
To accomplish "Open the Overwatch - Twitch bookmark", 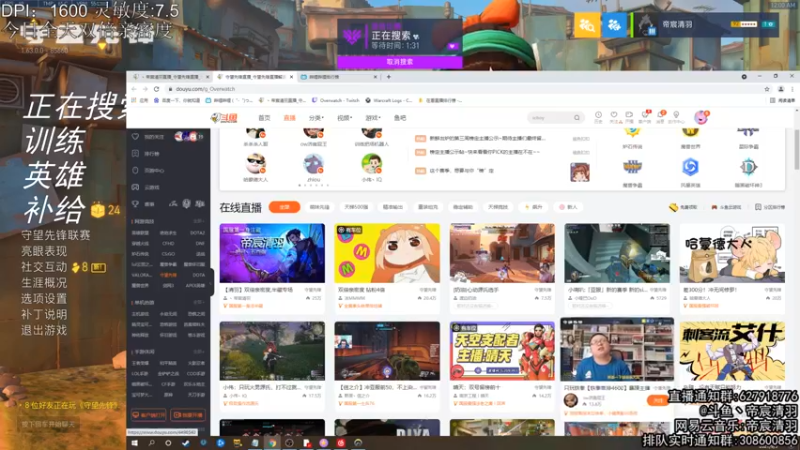I will pos(336,101).
